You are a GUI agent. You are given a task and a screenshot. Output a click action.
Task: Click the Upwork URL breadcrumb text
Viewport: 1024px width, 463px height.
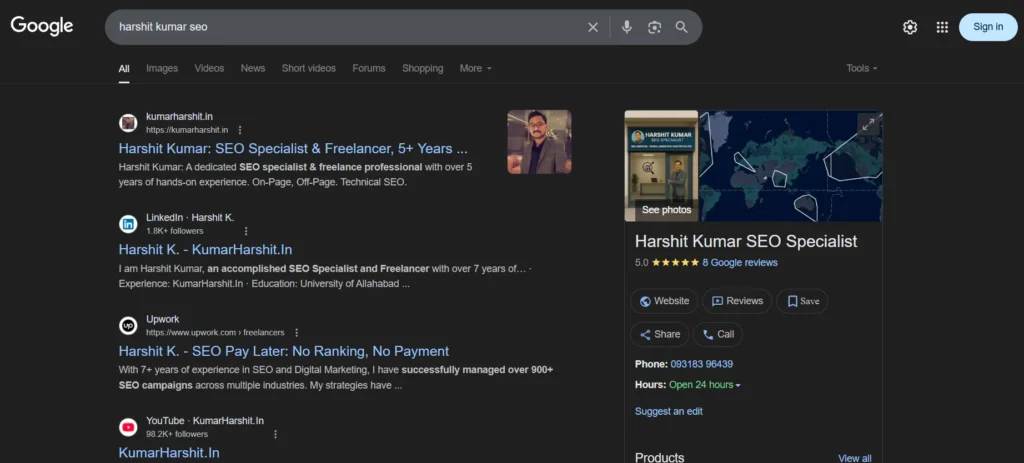click(215, 332)
